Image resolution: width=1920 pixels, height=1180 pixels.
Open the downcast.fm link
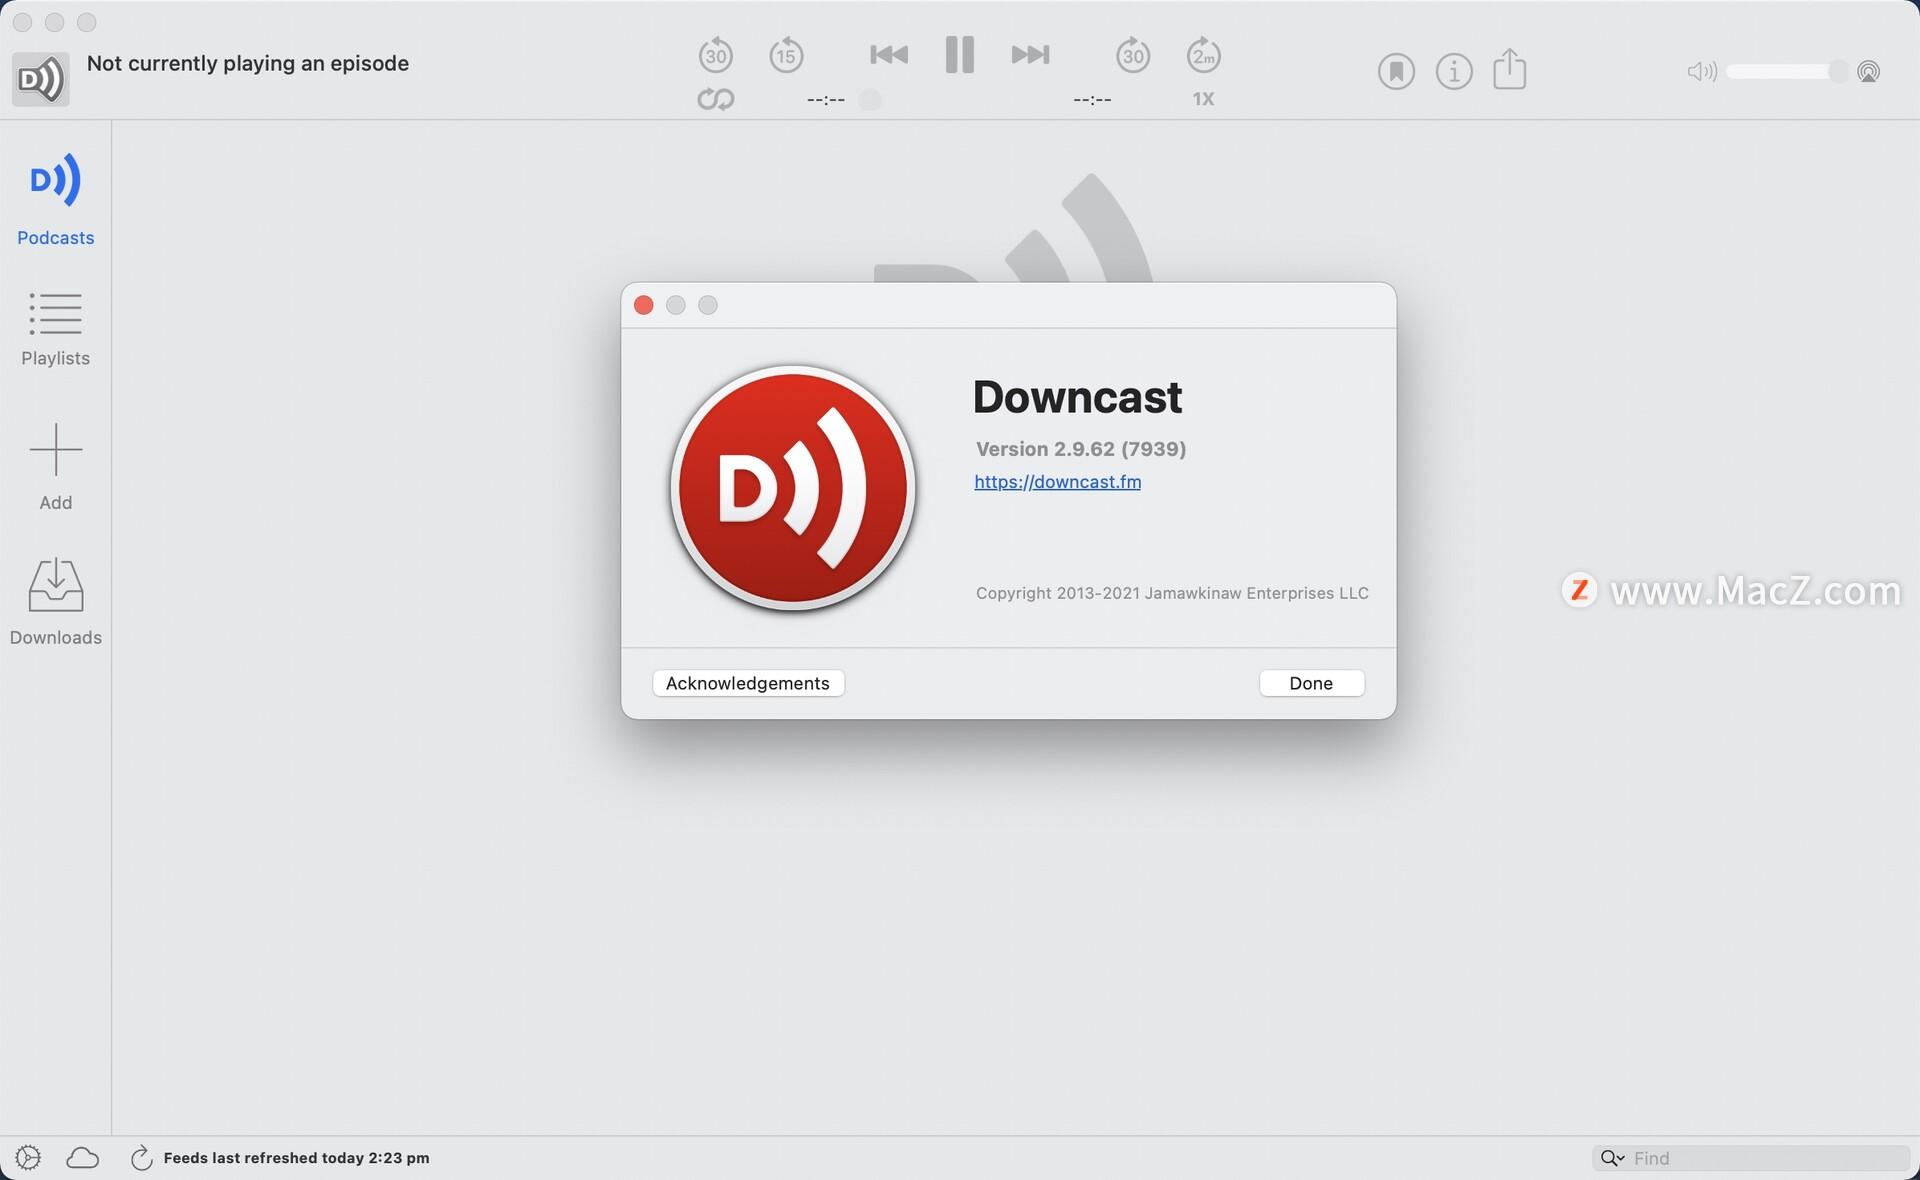point(1057,481)
